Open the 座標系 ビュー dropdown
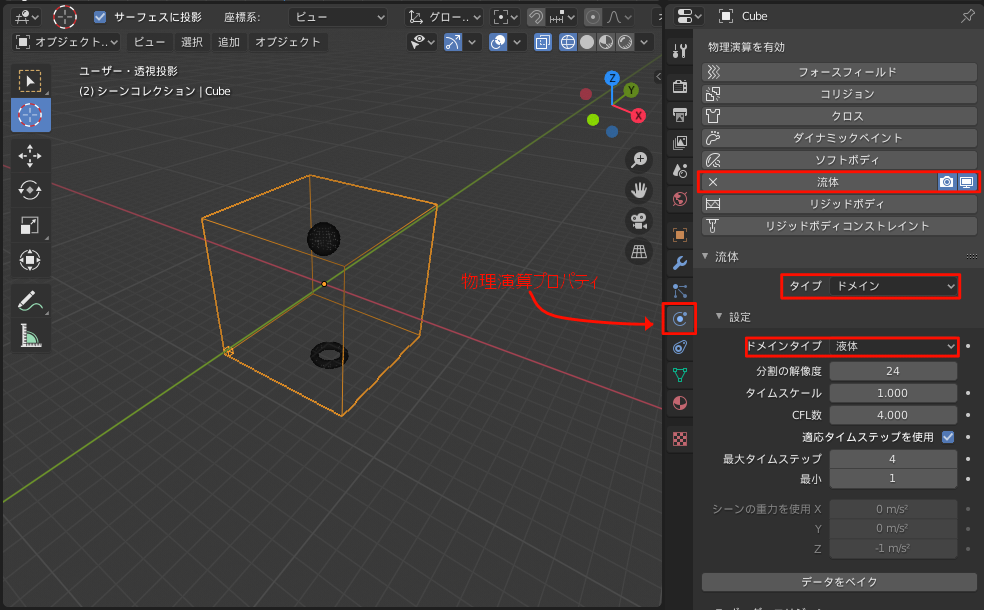Screen dimensions: 984x610 pos(338,17)
